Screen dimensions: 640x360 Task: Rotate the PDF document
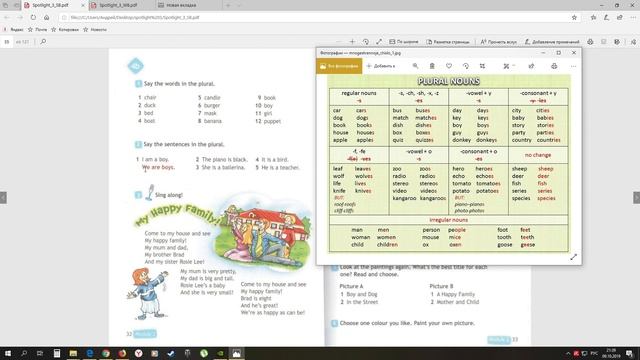pyautogui.click(x=366, y=42)
